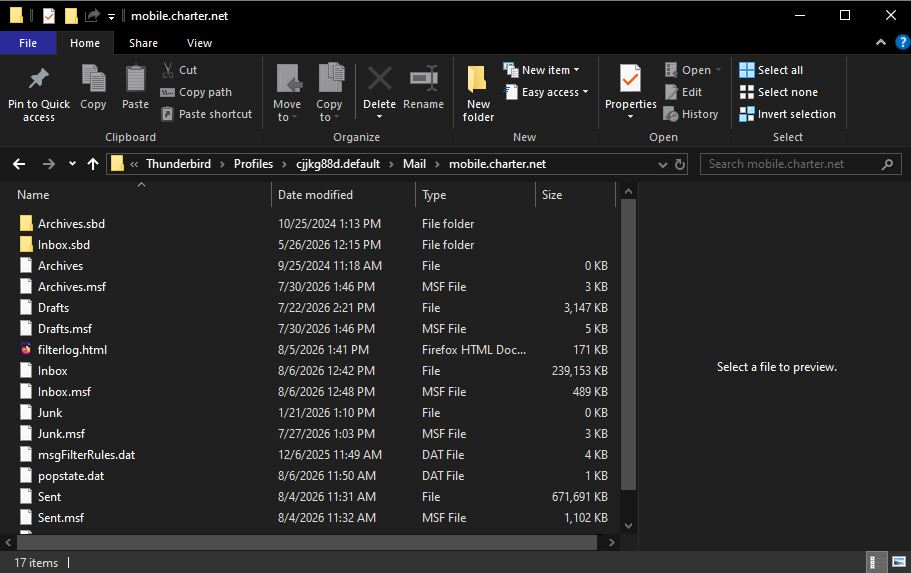Select the Sent.msf file
911x573 pixels.
(60, 518)
